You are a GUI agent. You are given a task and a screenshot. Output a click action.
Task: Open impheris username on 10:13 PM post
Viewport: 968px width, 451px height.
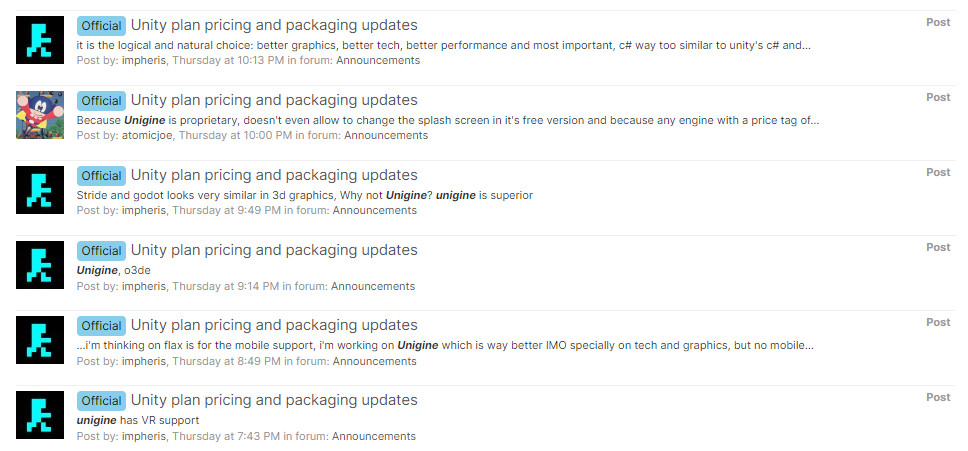pos(144,60)
